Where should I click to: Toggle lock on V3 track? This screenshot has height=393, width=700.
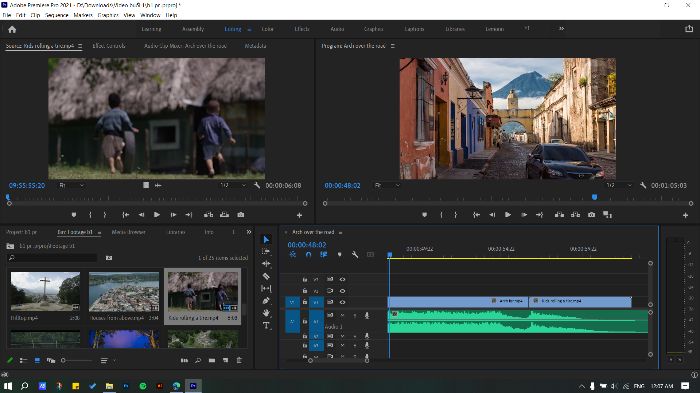(x=305, y=279)
